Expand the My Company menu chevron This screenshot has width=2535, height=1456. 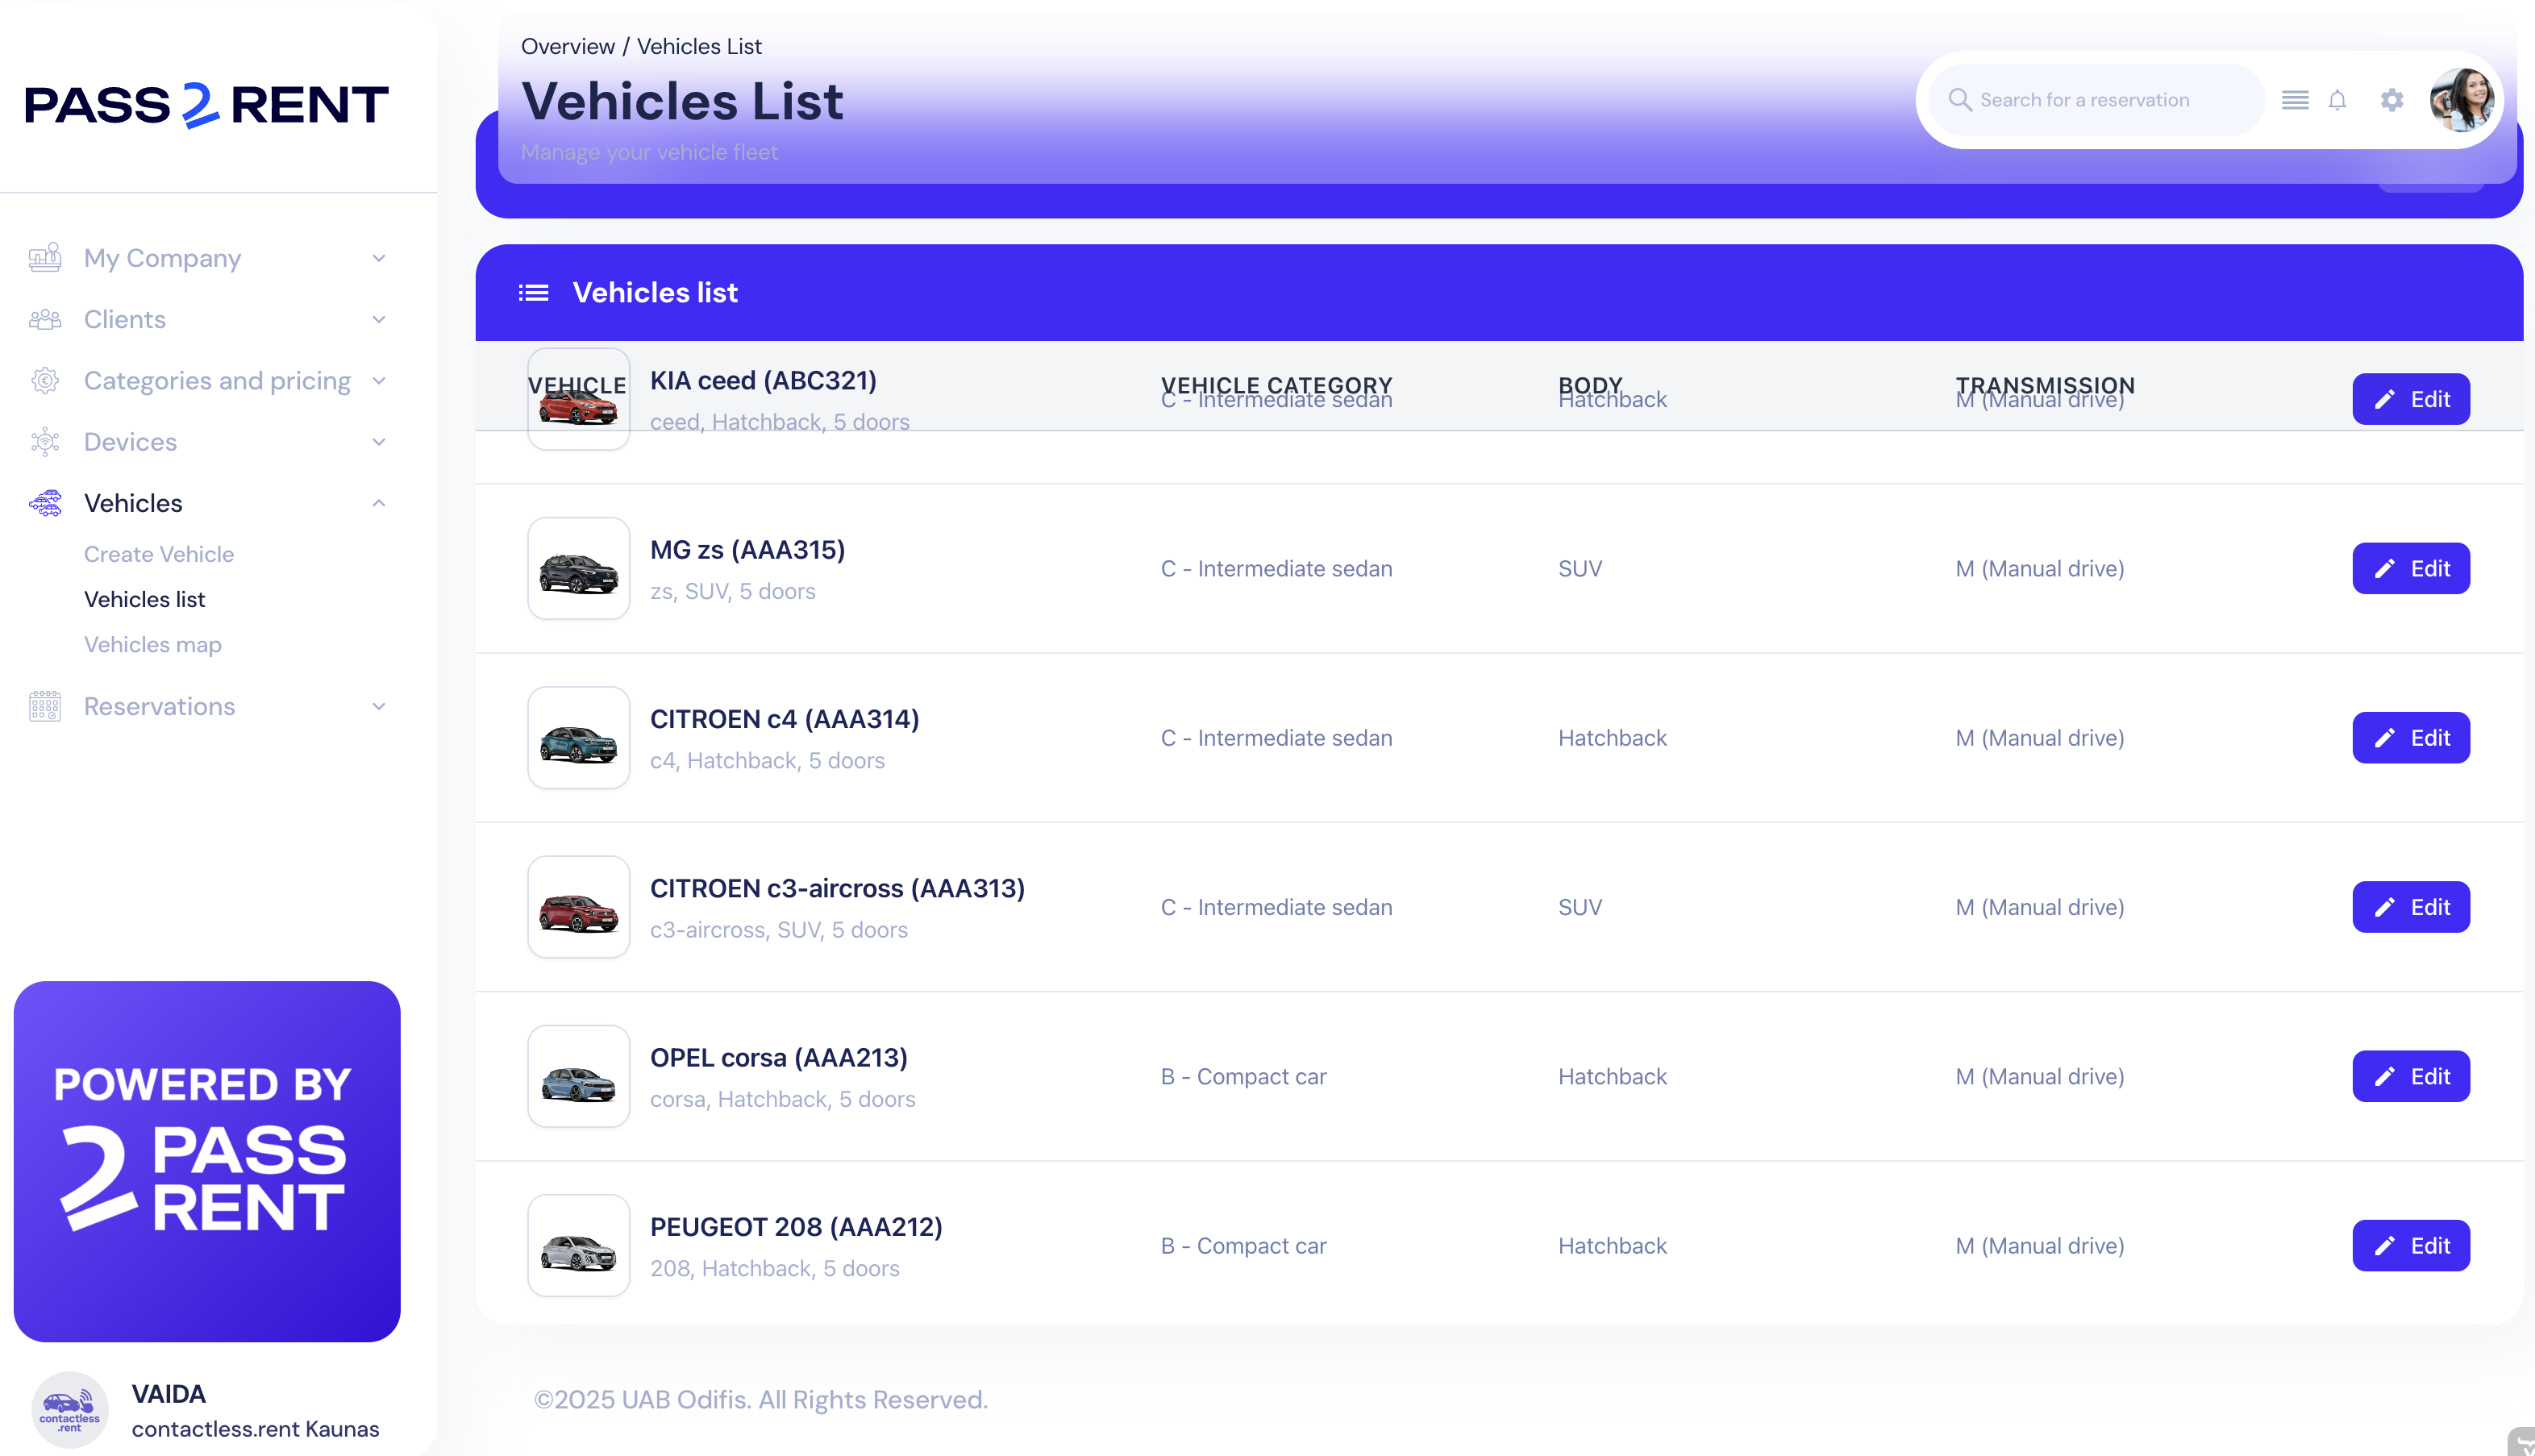pyautogui.click(x=379, y=258)
